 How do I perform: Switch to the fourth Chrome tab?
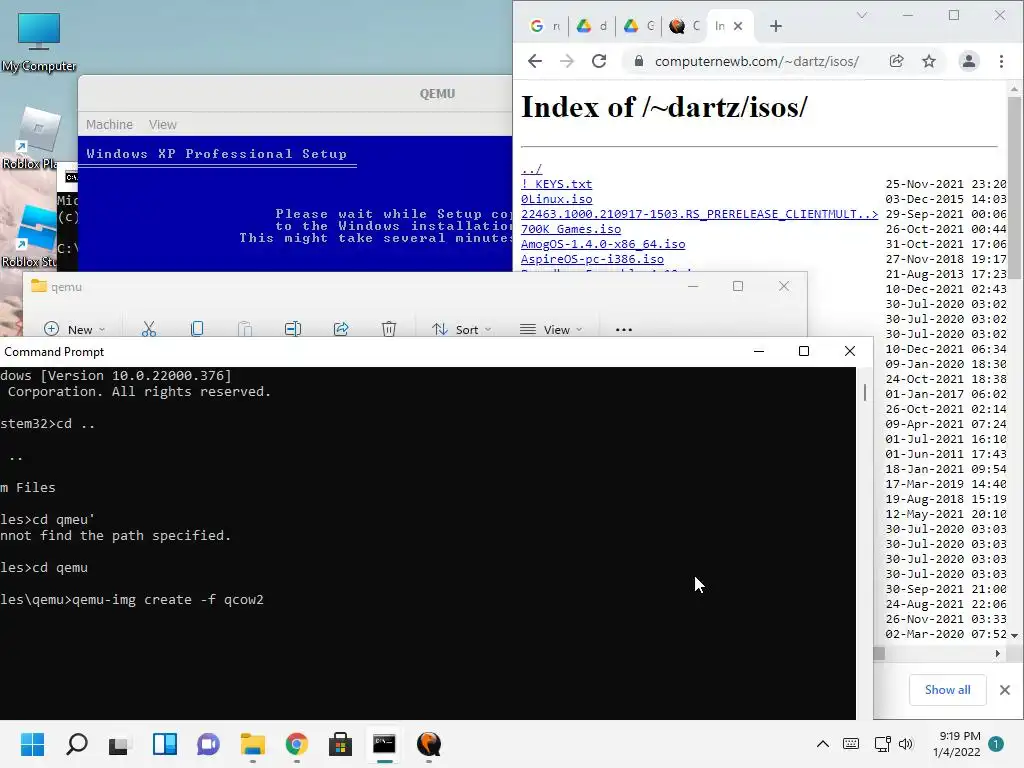684,26
